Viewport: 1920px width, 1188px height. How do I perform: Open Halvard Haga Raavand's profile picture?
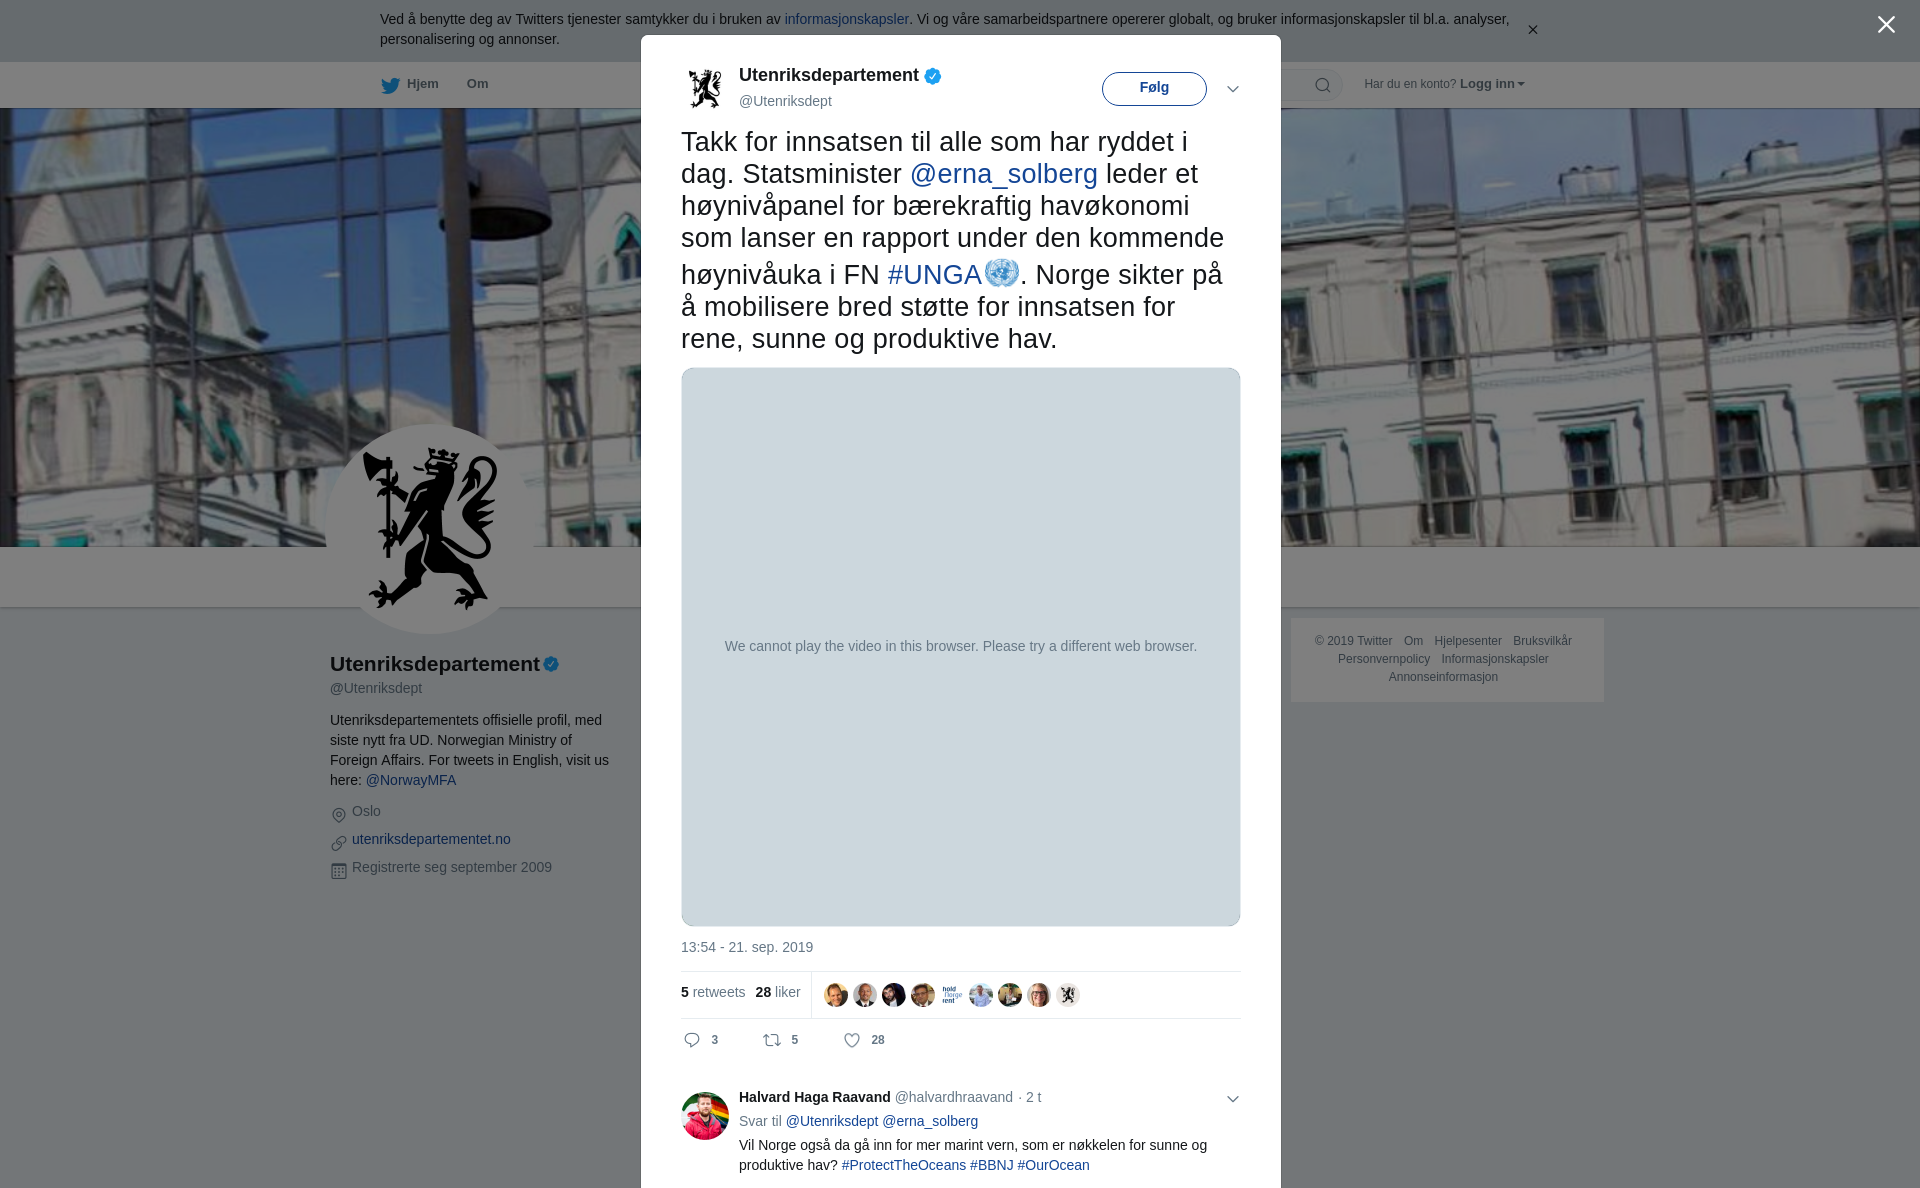pos(705,1115)
